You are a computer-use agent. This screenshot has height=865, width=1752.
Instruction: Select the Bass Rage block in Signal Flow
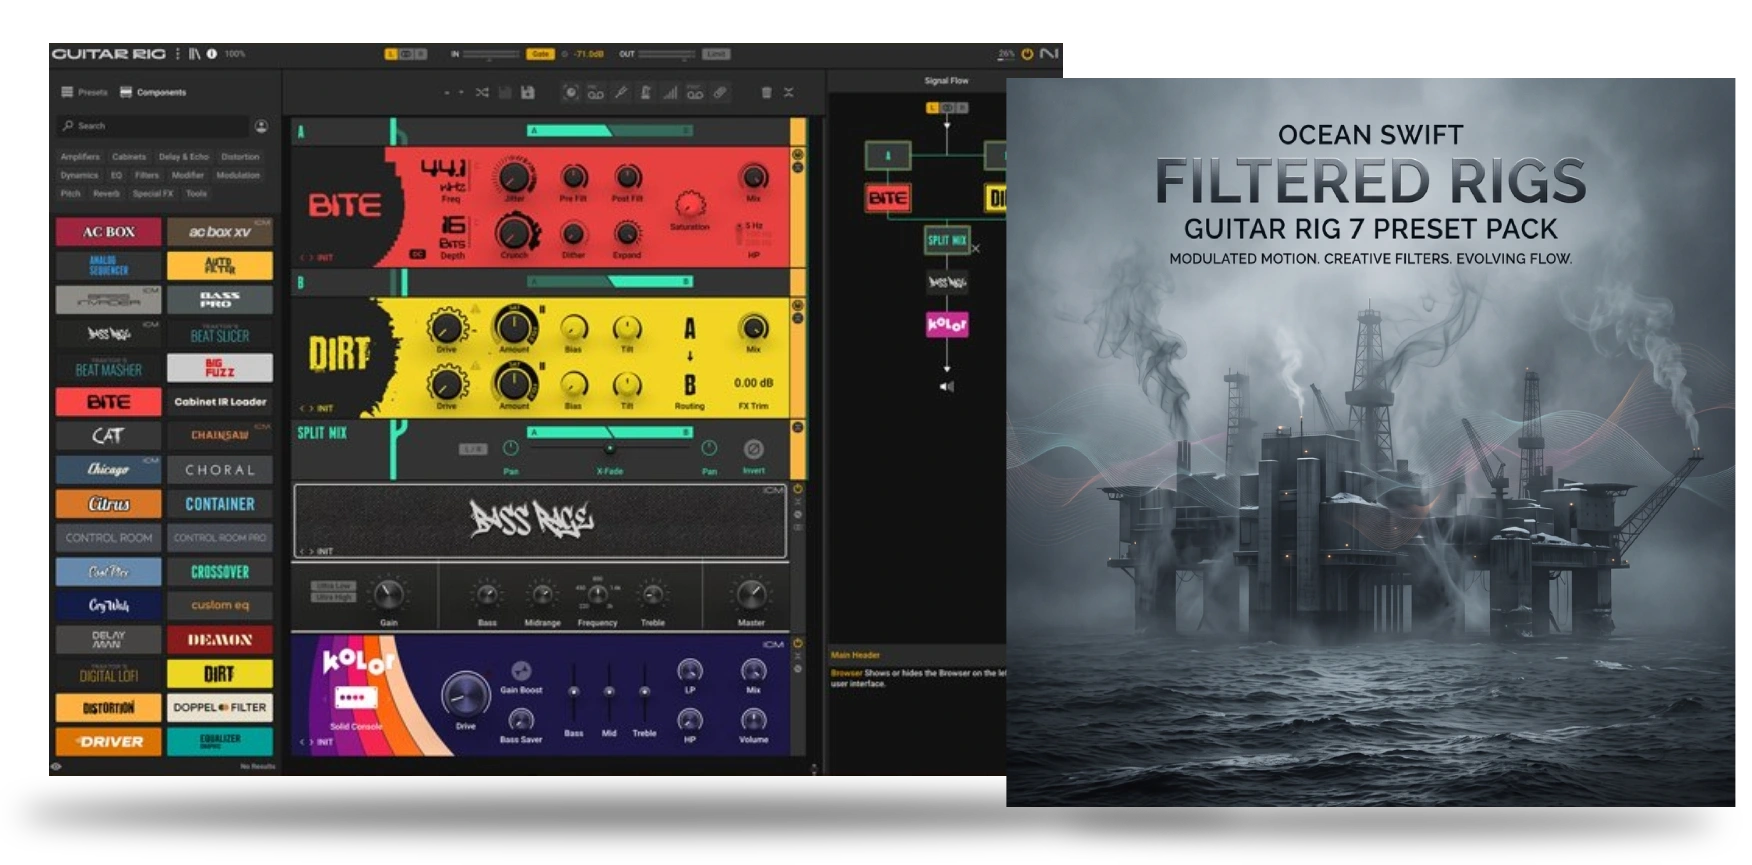[x=947, y=282]
